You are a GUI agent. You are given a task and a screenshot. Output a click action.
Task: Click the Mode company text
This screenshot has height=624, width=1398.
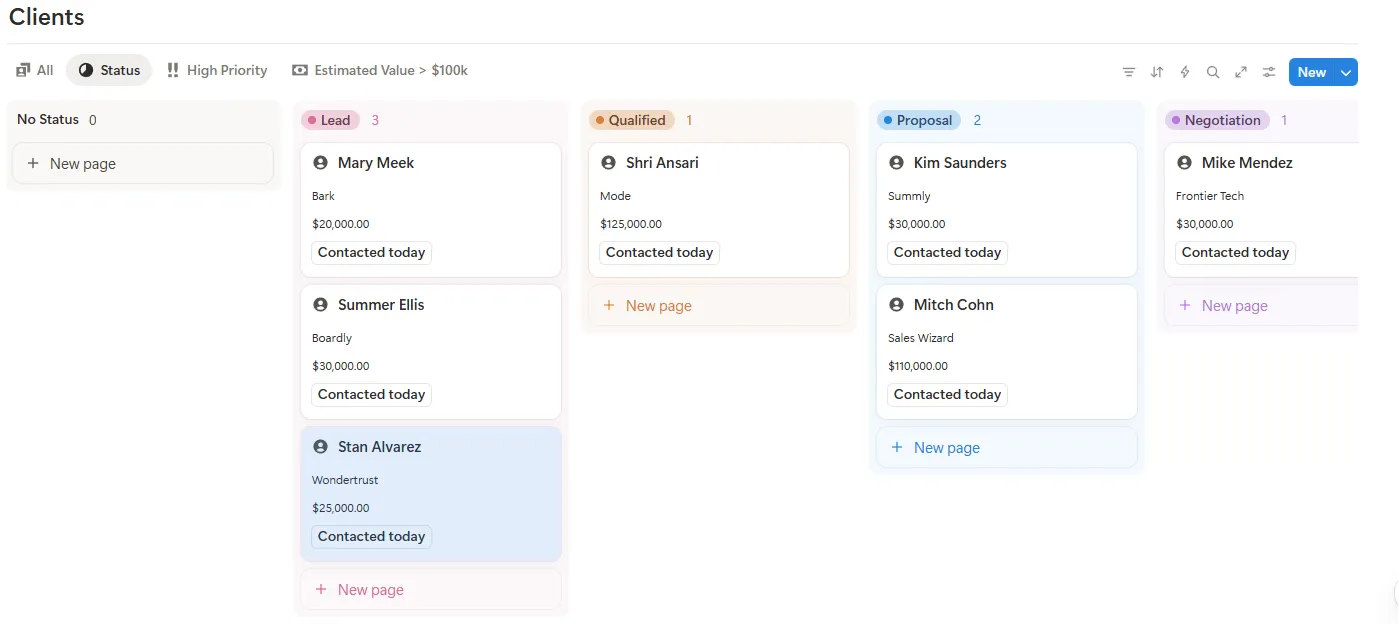(615, 196)
